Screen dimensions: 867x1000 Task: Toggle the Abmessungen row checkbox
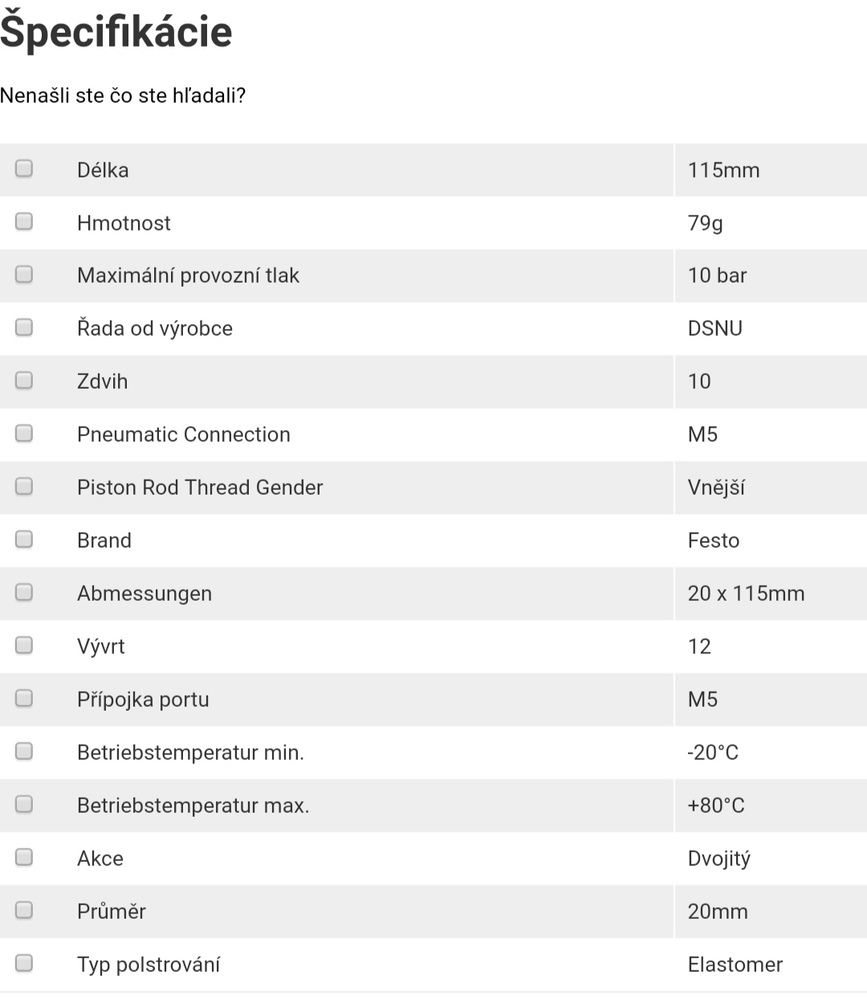click(24, 593)
